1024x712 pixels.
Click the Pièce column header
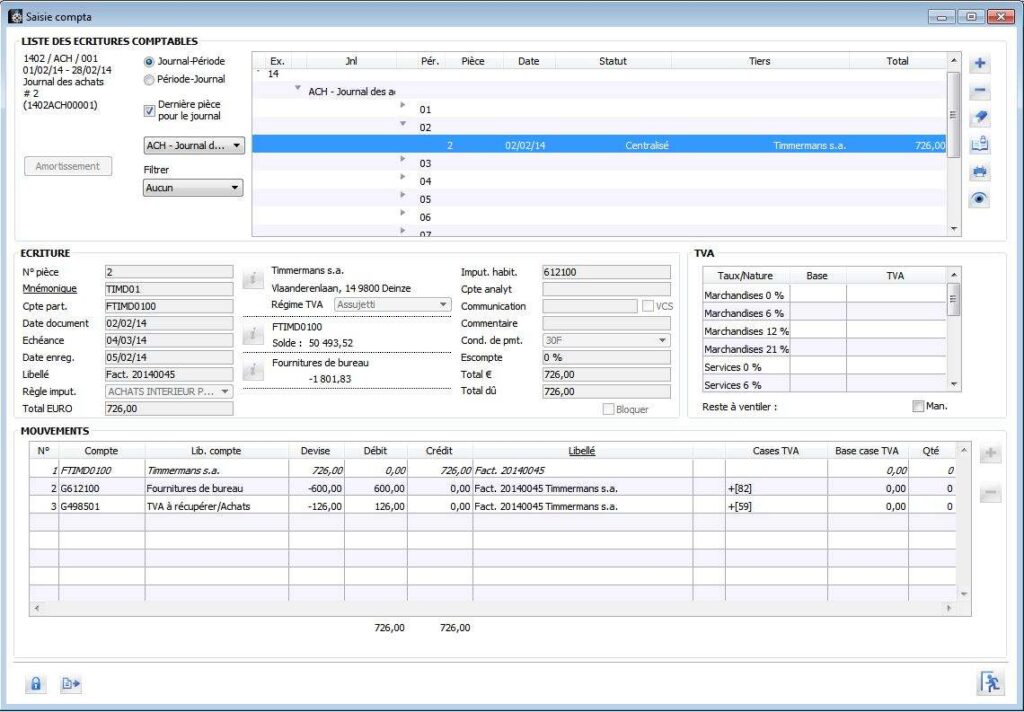[x=473, y=61]
